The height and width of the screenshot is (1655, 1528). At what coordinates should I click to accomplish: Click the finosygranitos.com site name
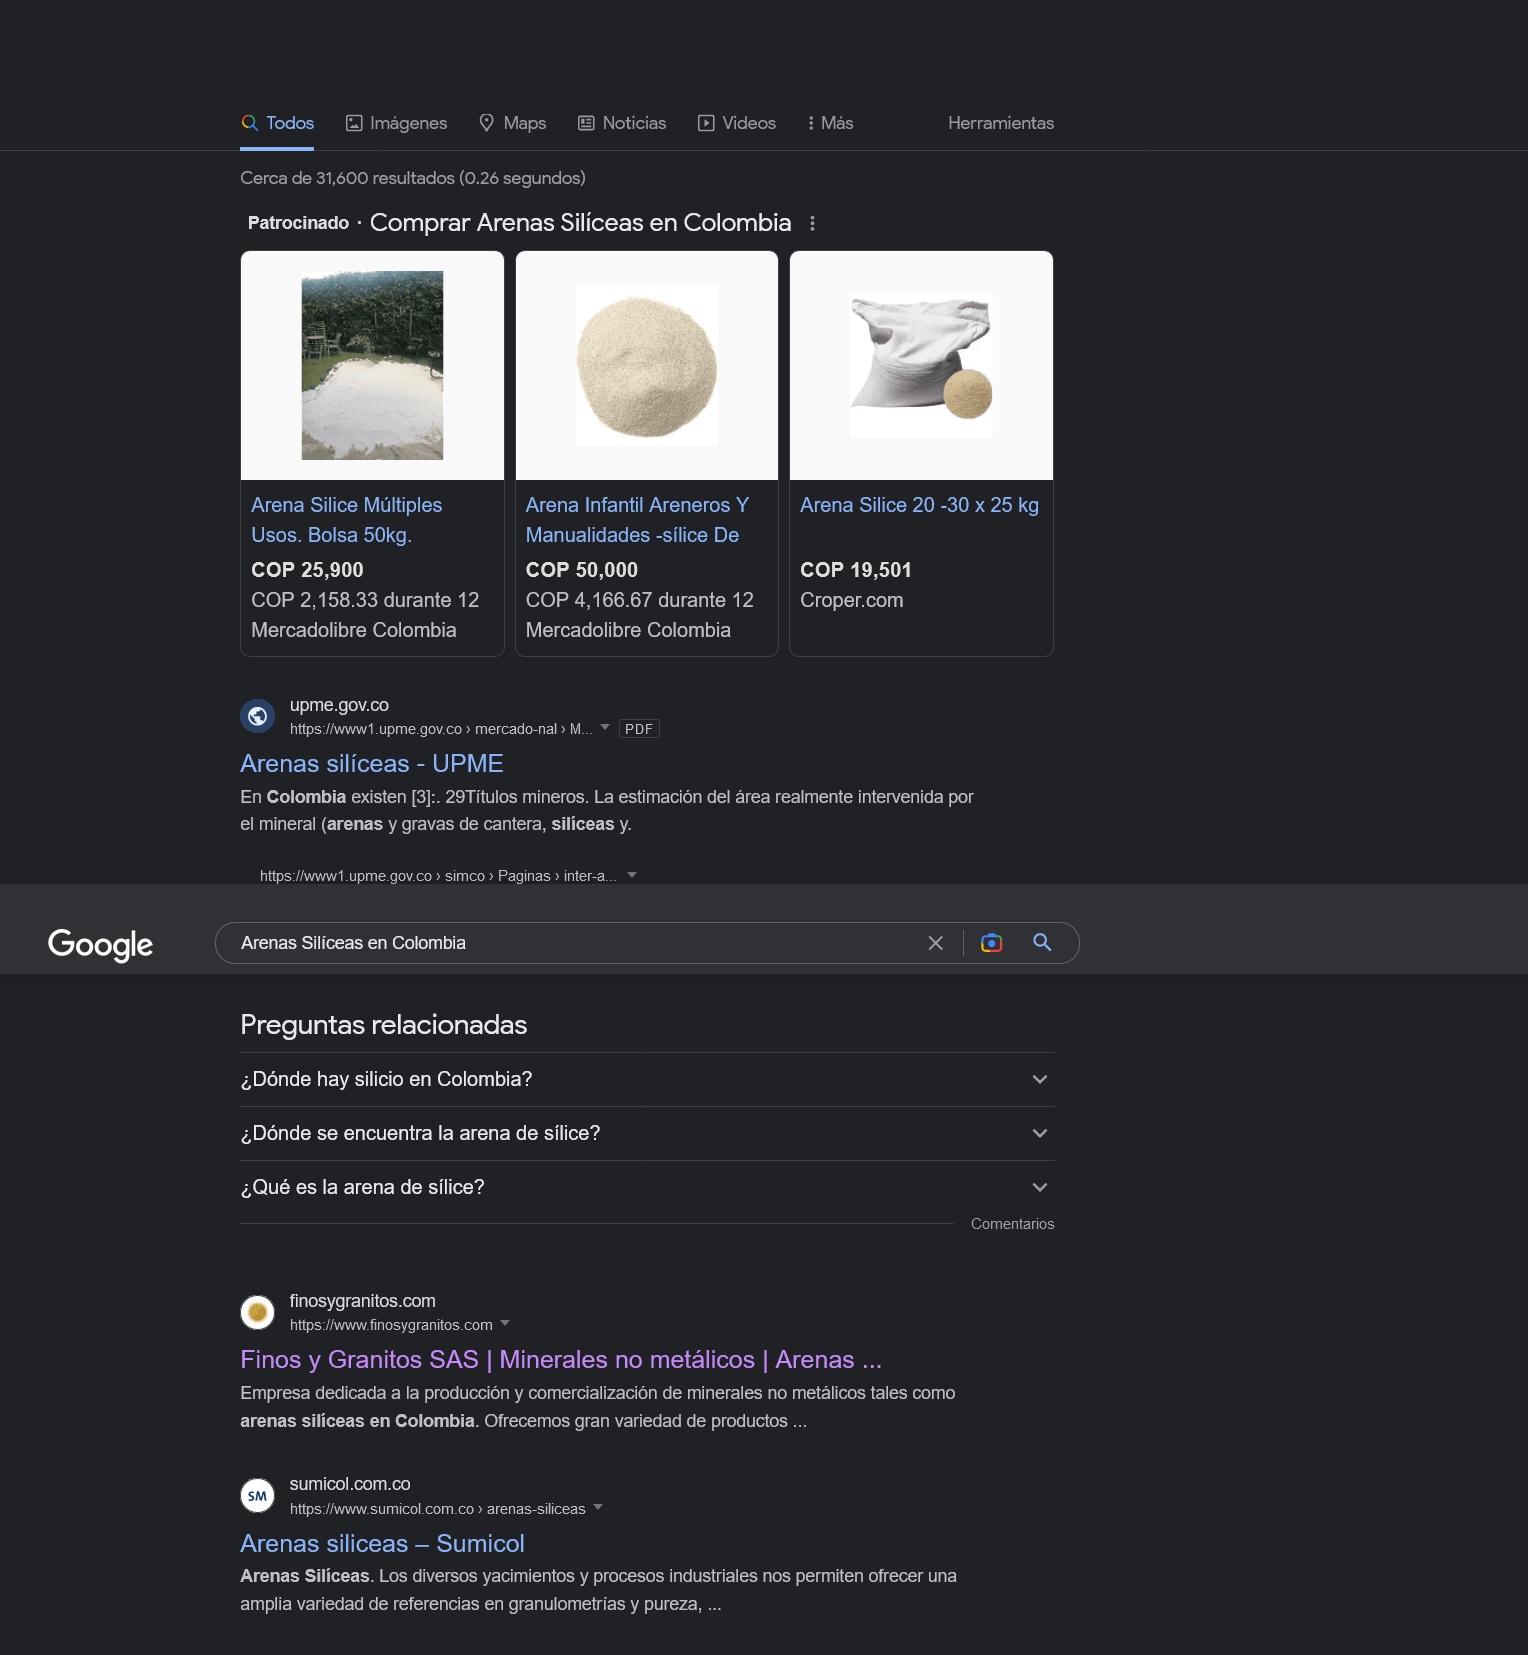click(362, 1301)
